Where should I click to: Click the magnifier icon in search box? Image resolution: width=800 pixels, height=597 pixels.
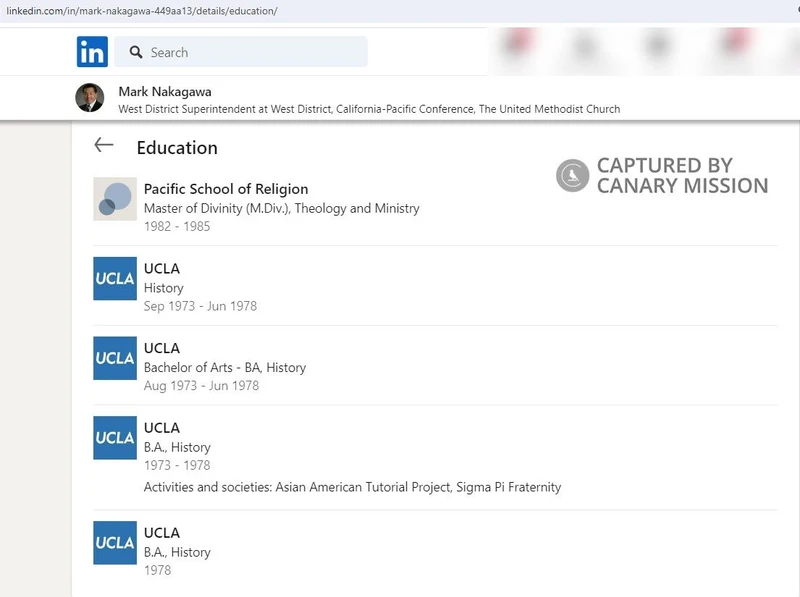[136, 52]
